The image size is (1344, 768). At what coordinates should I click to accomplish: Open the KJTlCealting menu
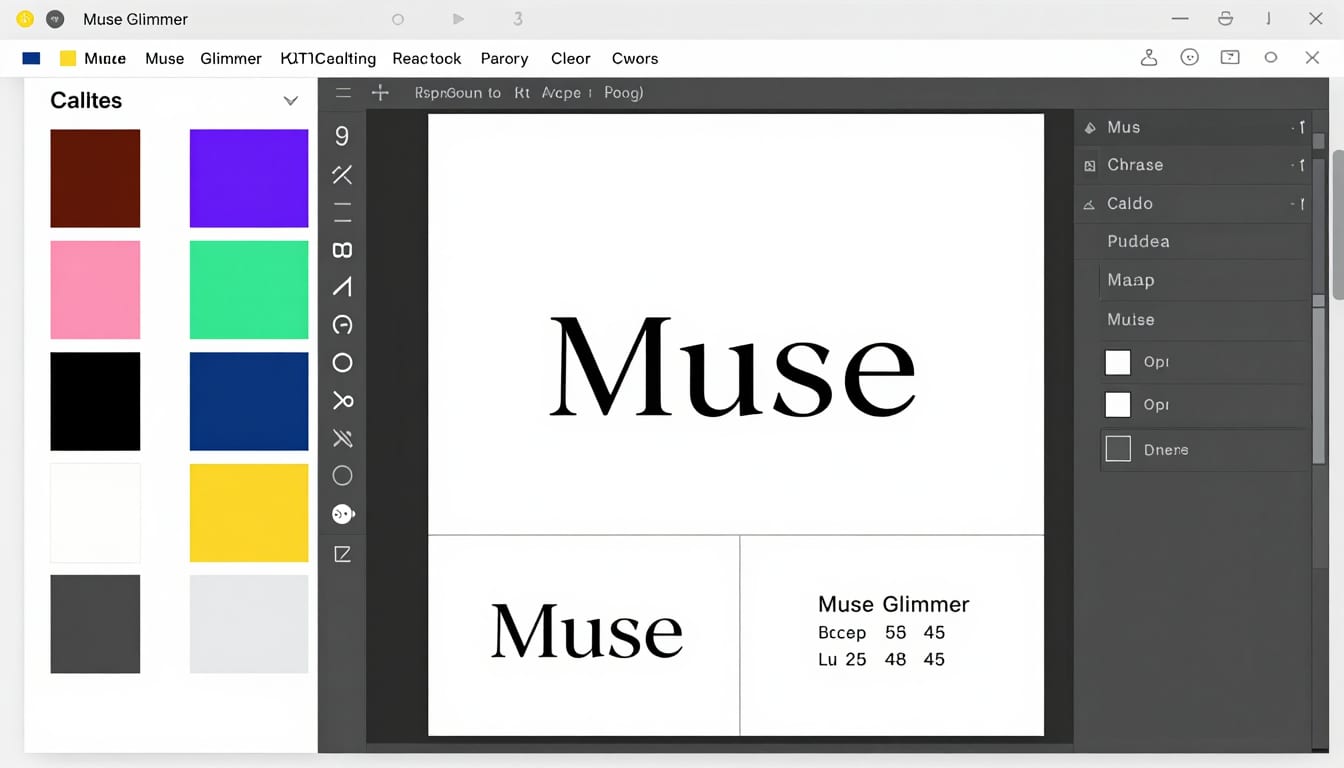tap(328, 59)
